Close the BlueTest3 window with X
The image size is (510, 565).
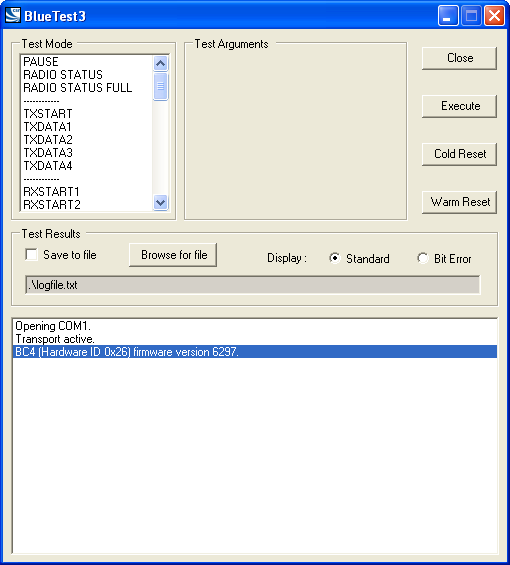(x=494, y=16)
